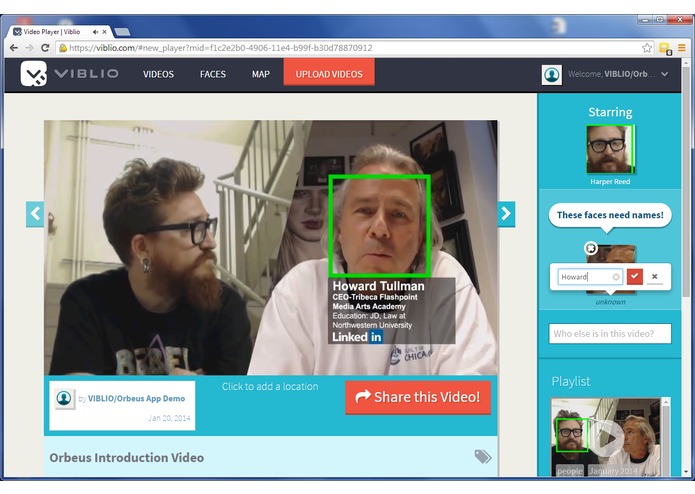695x494 pixels.
Task: Click the LinkedIn logo in the overlay
Action: pos(357,337)
